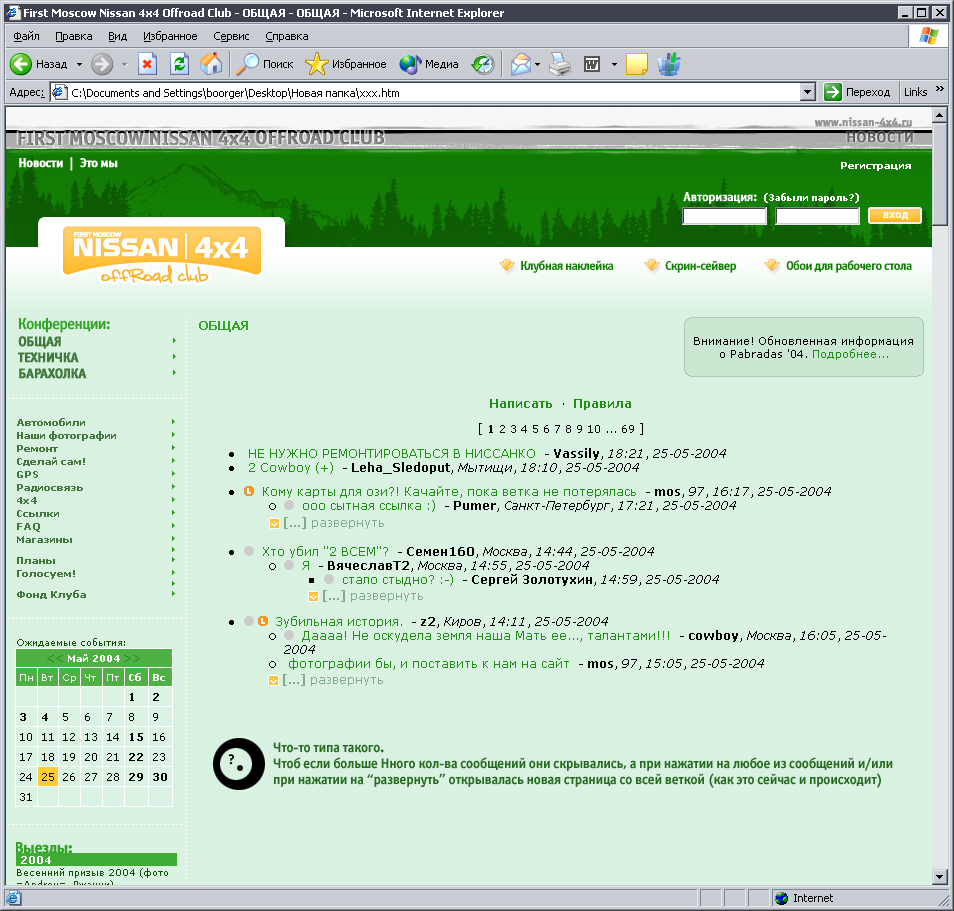Click the first Авторизация login input field
954x911 pixels.
(x=724, y=215)
